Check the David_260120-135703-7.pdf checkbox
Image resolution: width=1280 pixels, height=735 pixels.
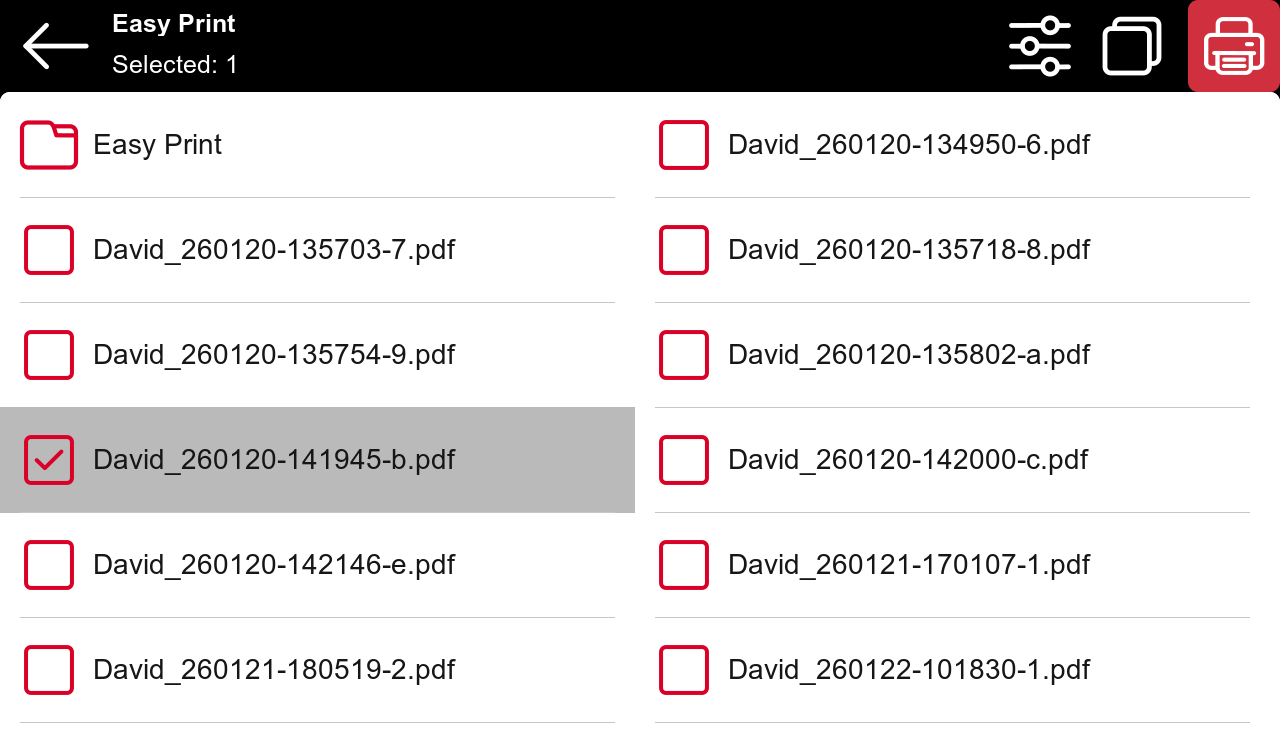(x=49, y=250)
